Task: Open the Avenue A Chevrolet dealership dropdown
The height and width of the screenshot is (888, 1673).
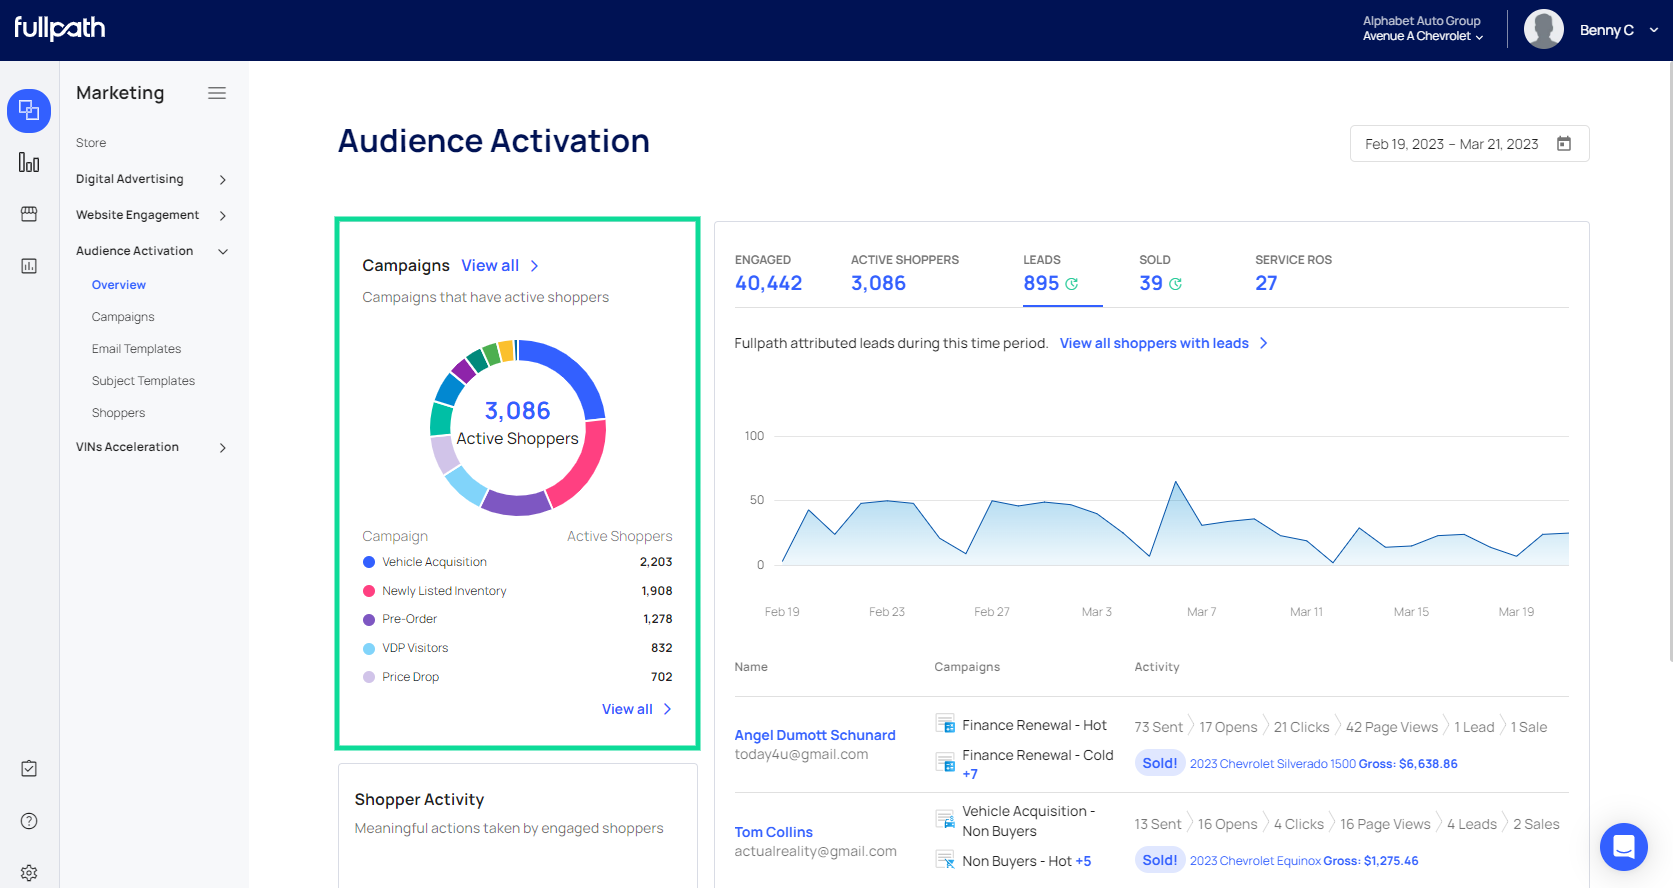Action: click(x=1423, y=36)
